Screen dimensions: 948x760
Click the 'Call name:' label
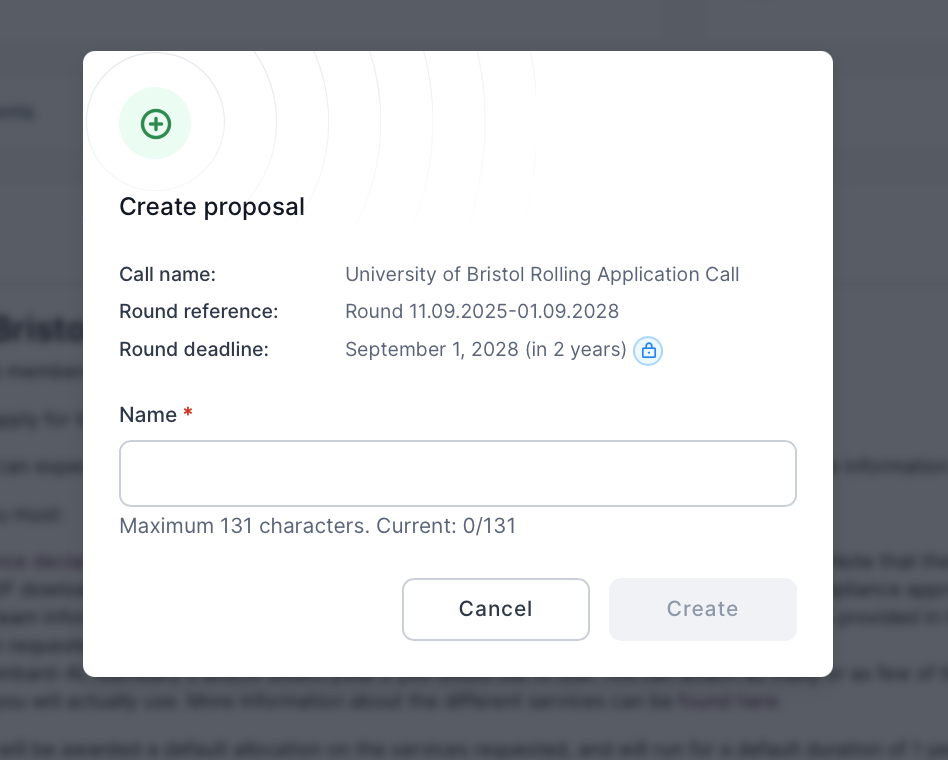click(x=167, y=274)
